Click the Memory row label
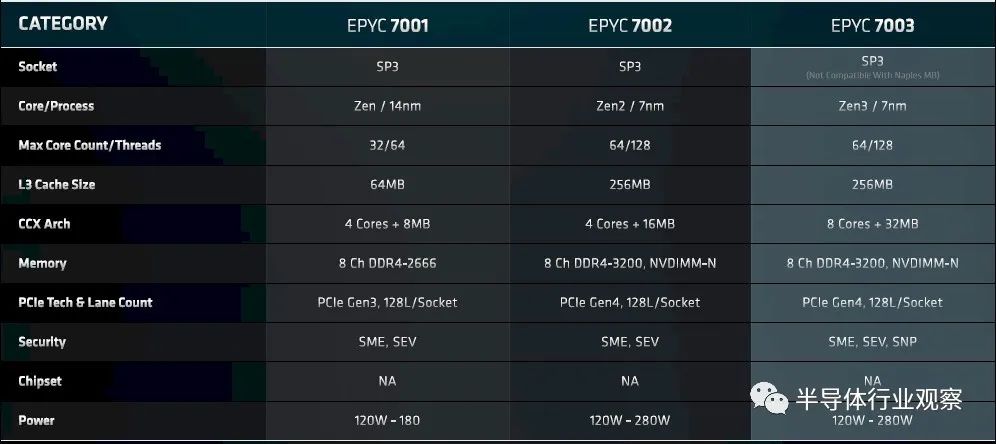 click(x=42, y=263)
